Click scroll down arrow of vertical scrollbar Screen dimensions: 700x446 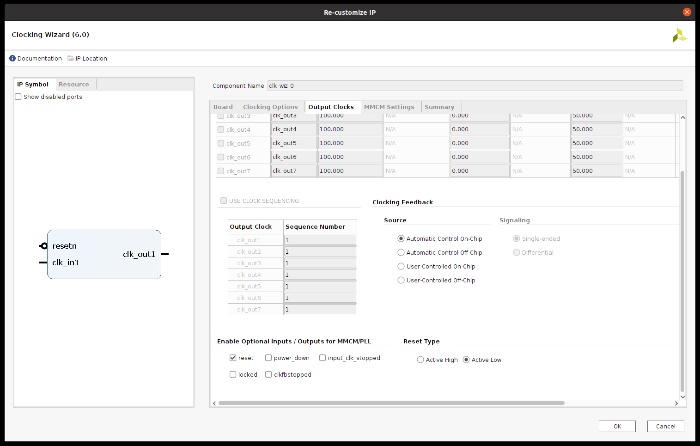682,396
